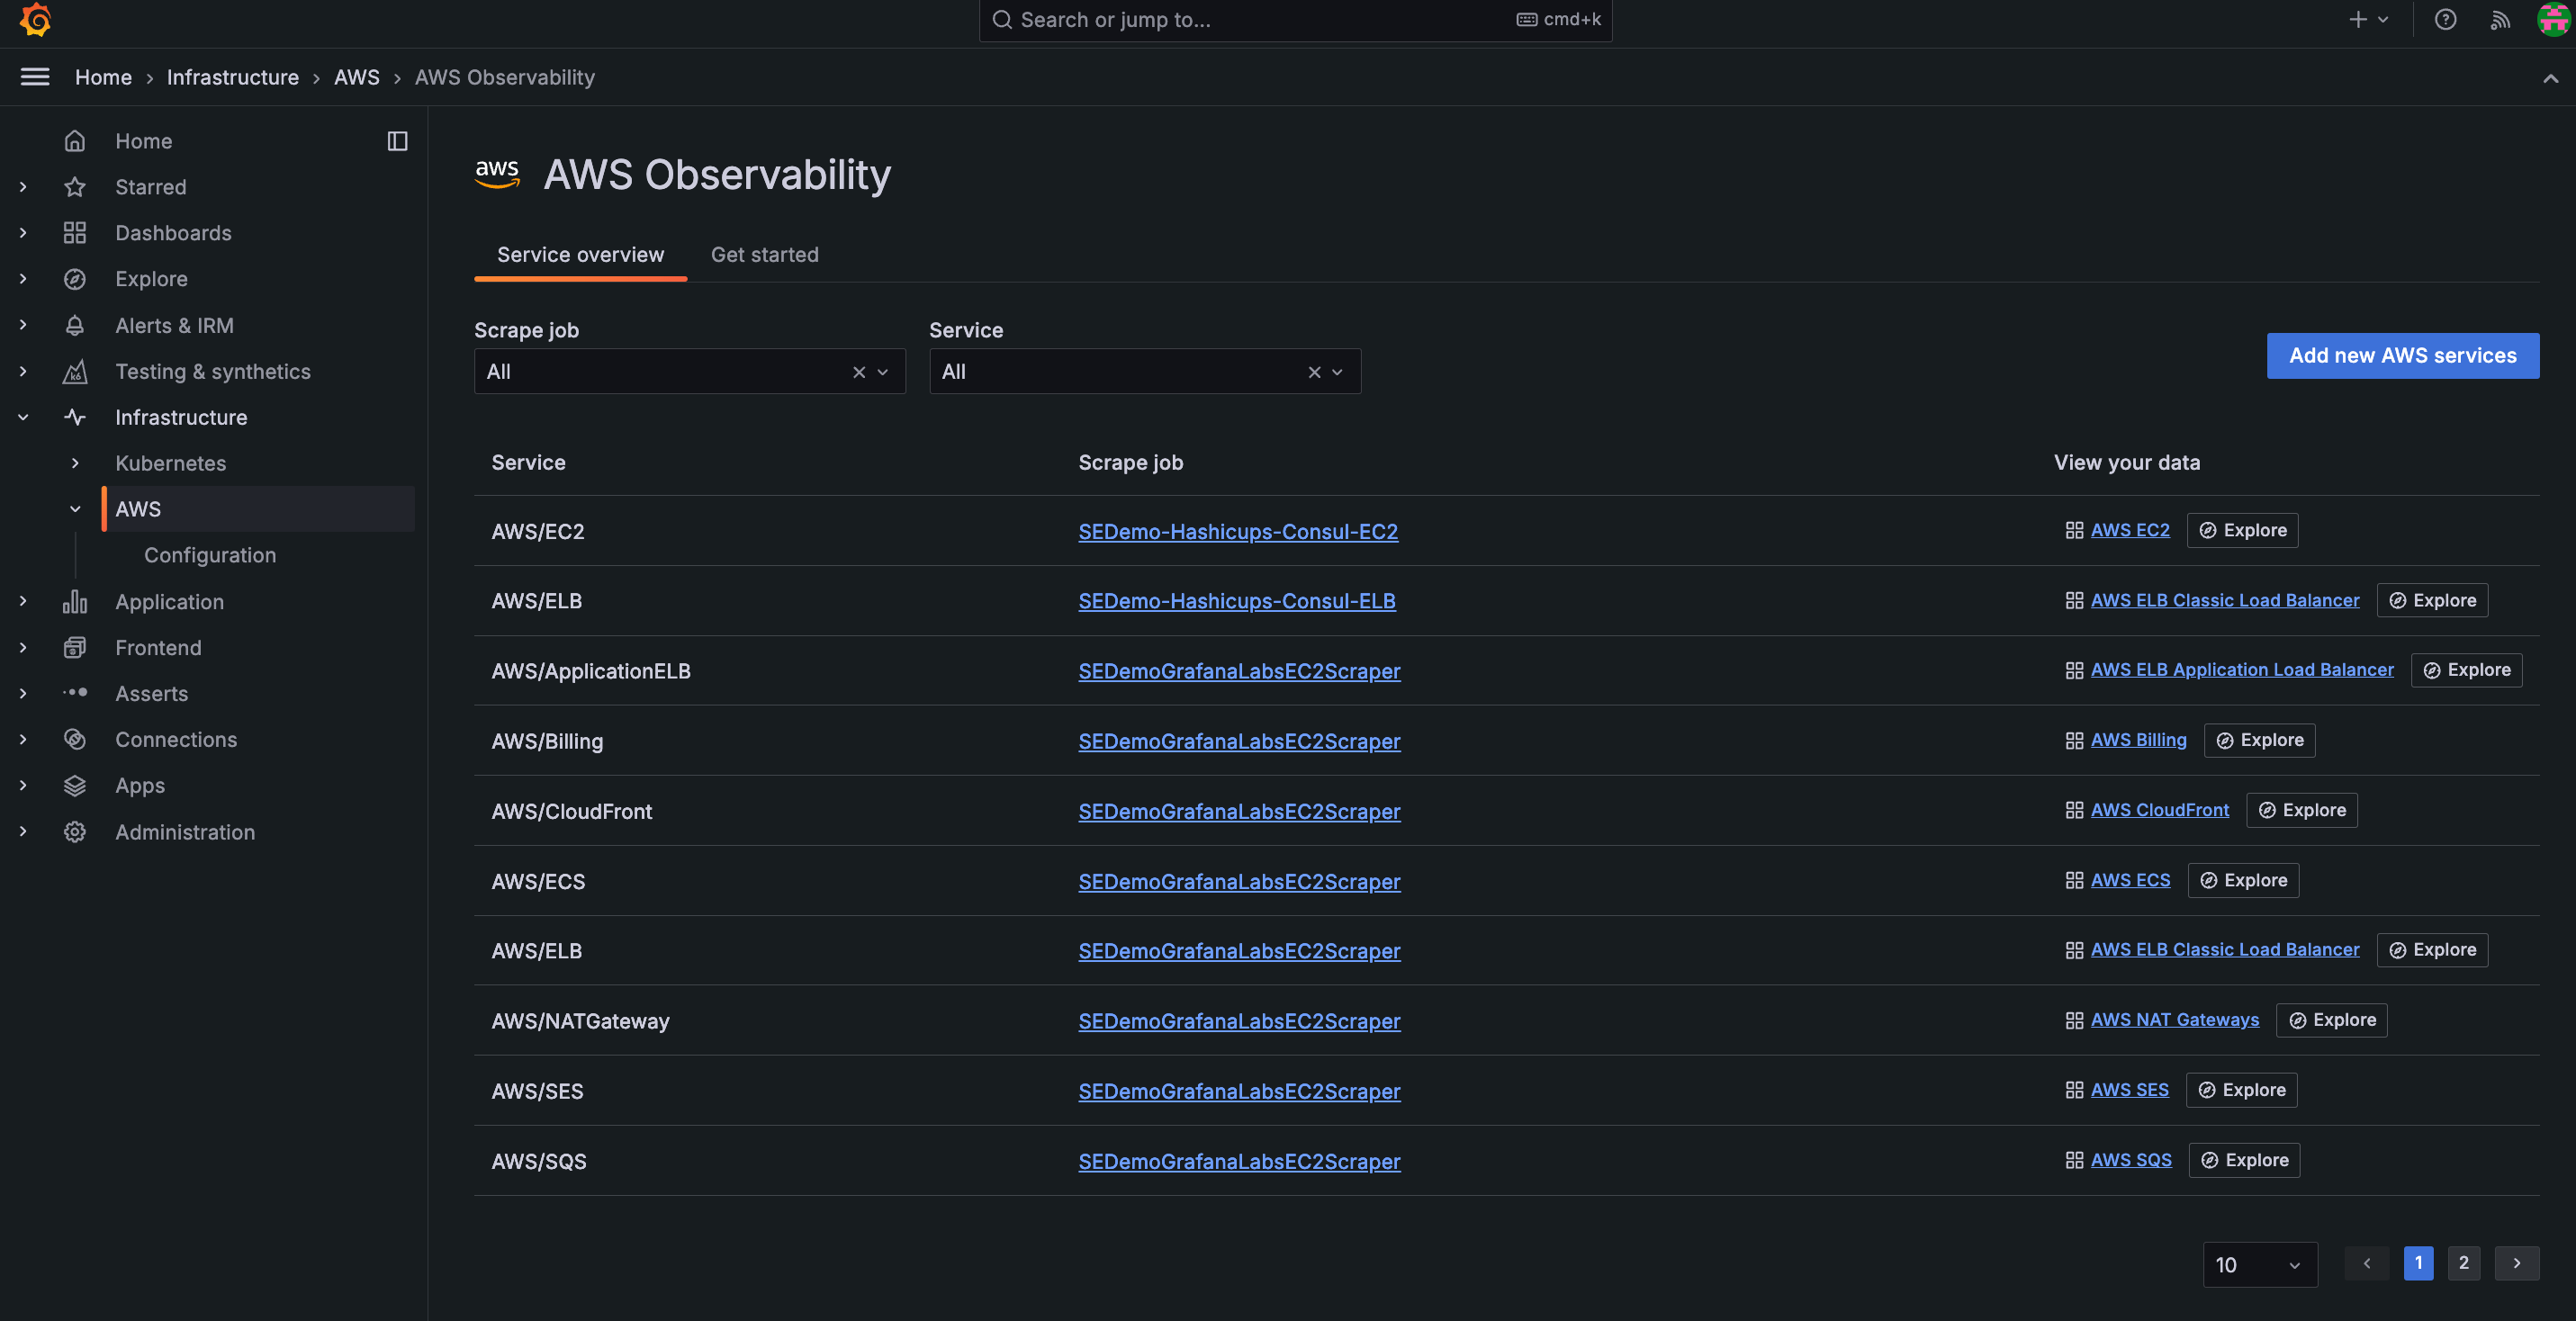2576x1321 pixels.
Task: Open the news feed icon in the top bar
Action: tap(2499, 20)
